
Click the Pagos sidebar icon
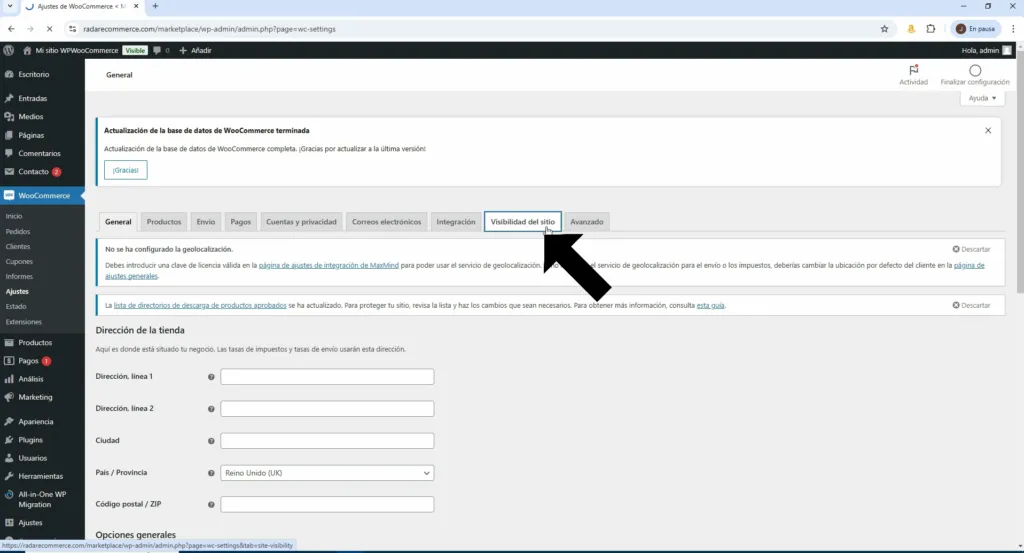click(9, 360)
